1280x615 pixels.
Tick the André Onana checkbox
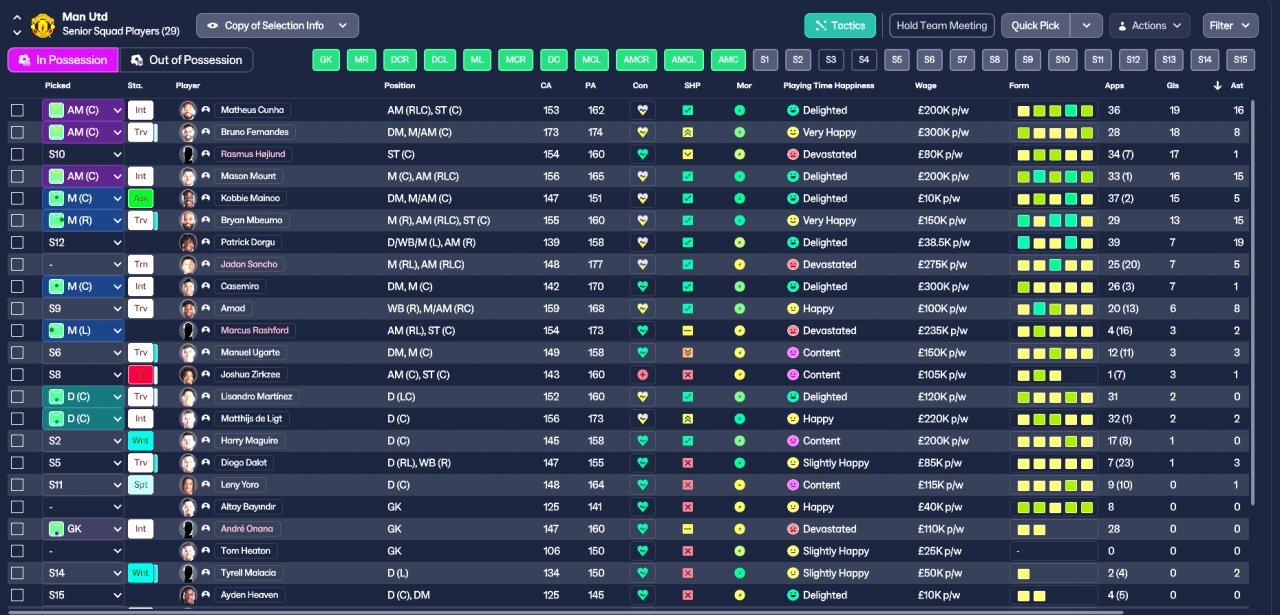pyautogui.click(x=17, y=528)
